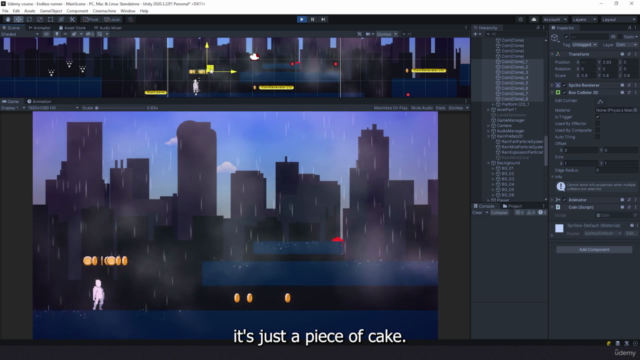Open the Shaded draw mode dropdown
The width and height of the screenshot is (640, 360).
(x=20, y=34)
